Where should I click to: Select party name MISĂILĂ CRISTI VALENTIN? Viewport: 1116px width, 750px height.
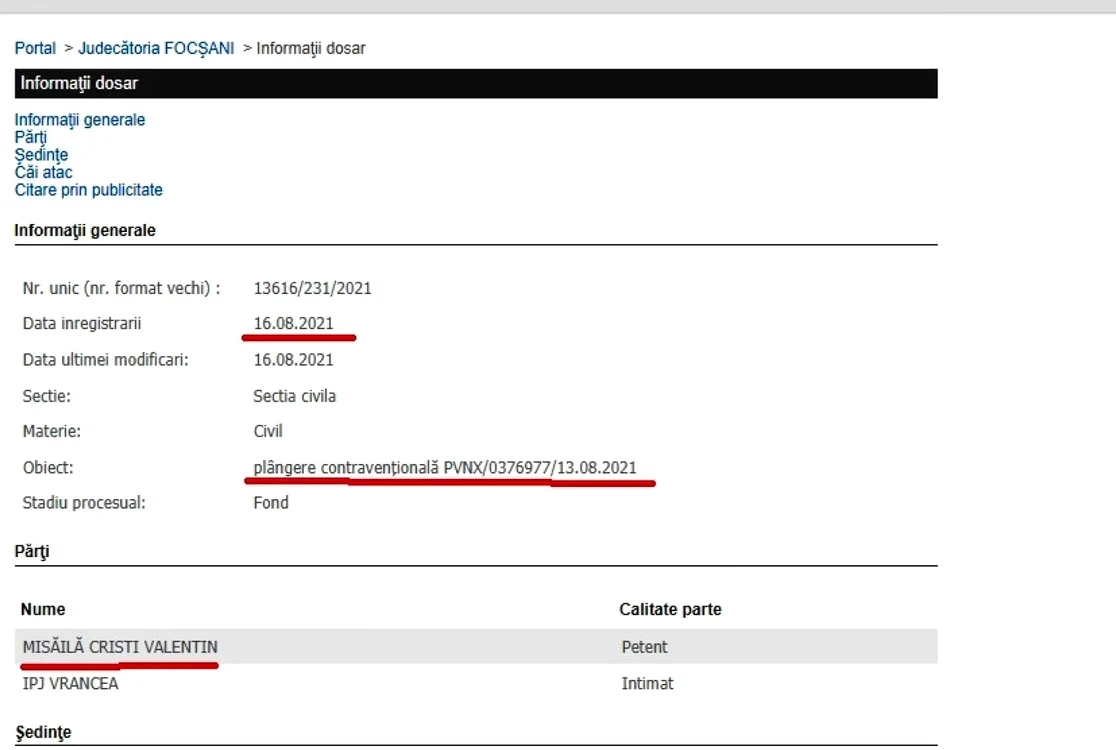pos(120,647)
